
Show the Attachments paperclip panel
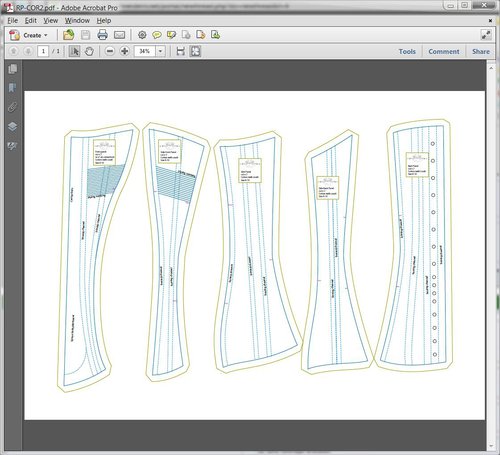tap(13, 107)
